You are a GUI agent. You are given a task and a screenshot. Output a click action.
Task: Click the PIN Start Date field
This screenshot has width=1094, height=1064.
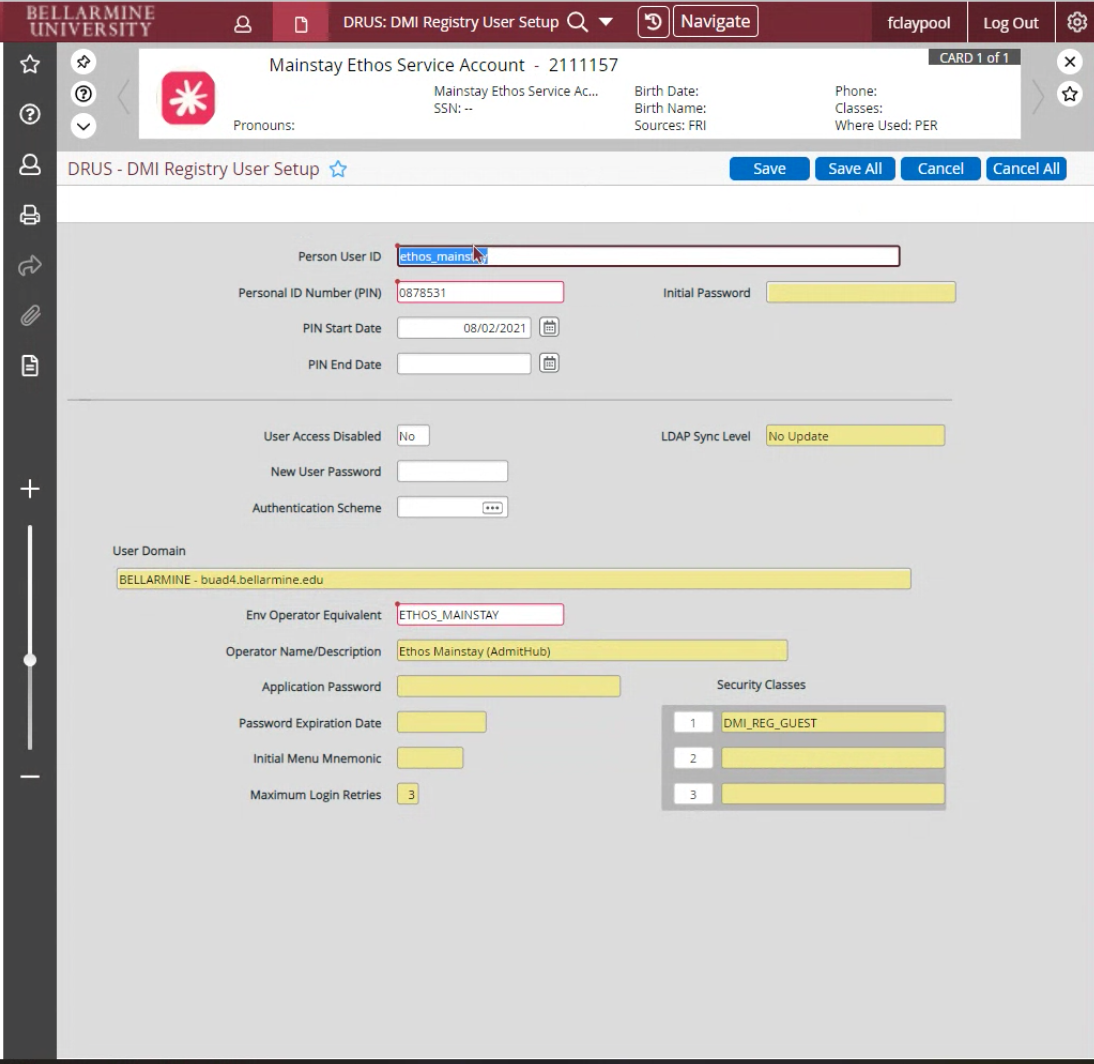463,328
